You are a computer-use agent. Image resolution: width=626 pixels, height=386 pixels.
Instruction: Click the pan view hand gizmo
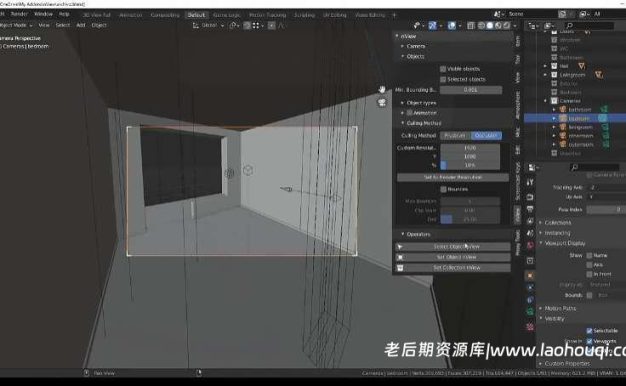[382, 89]
